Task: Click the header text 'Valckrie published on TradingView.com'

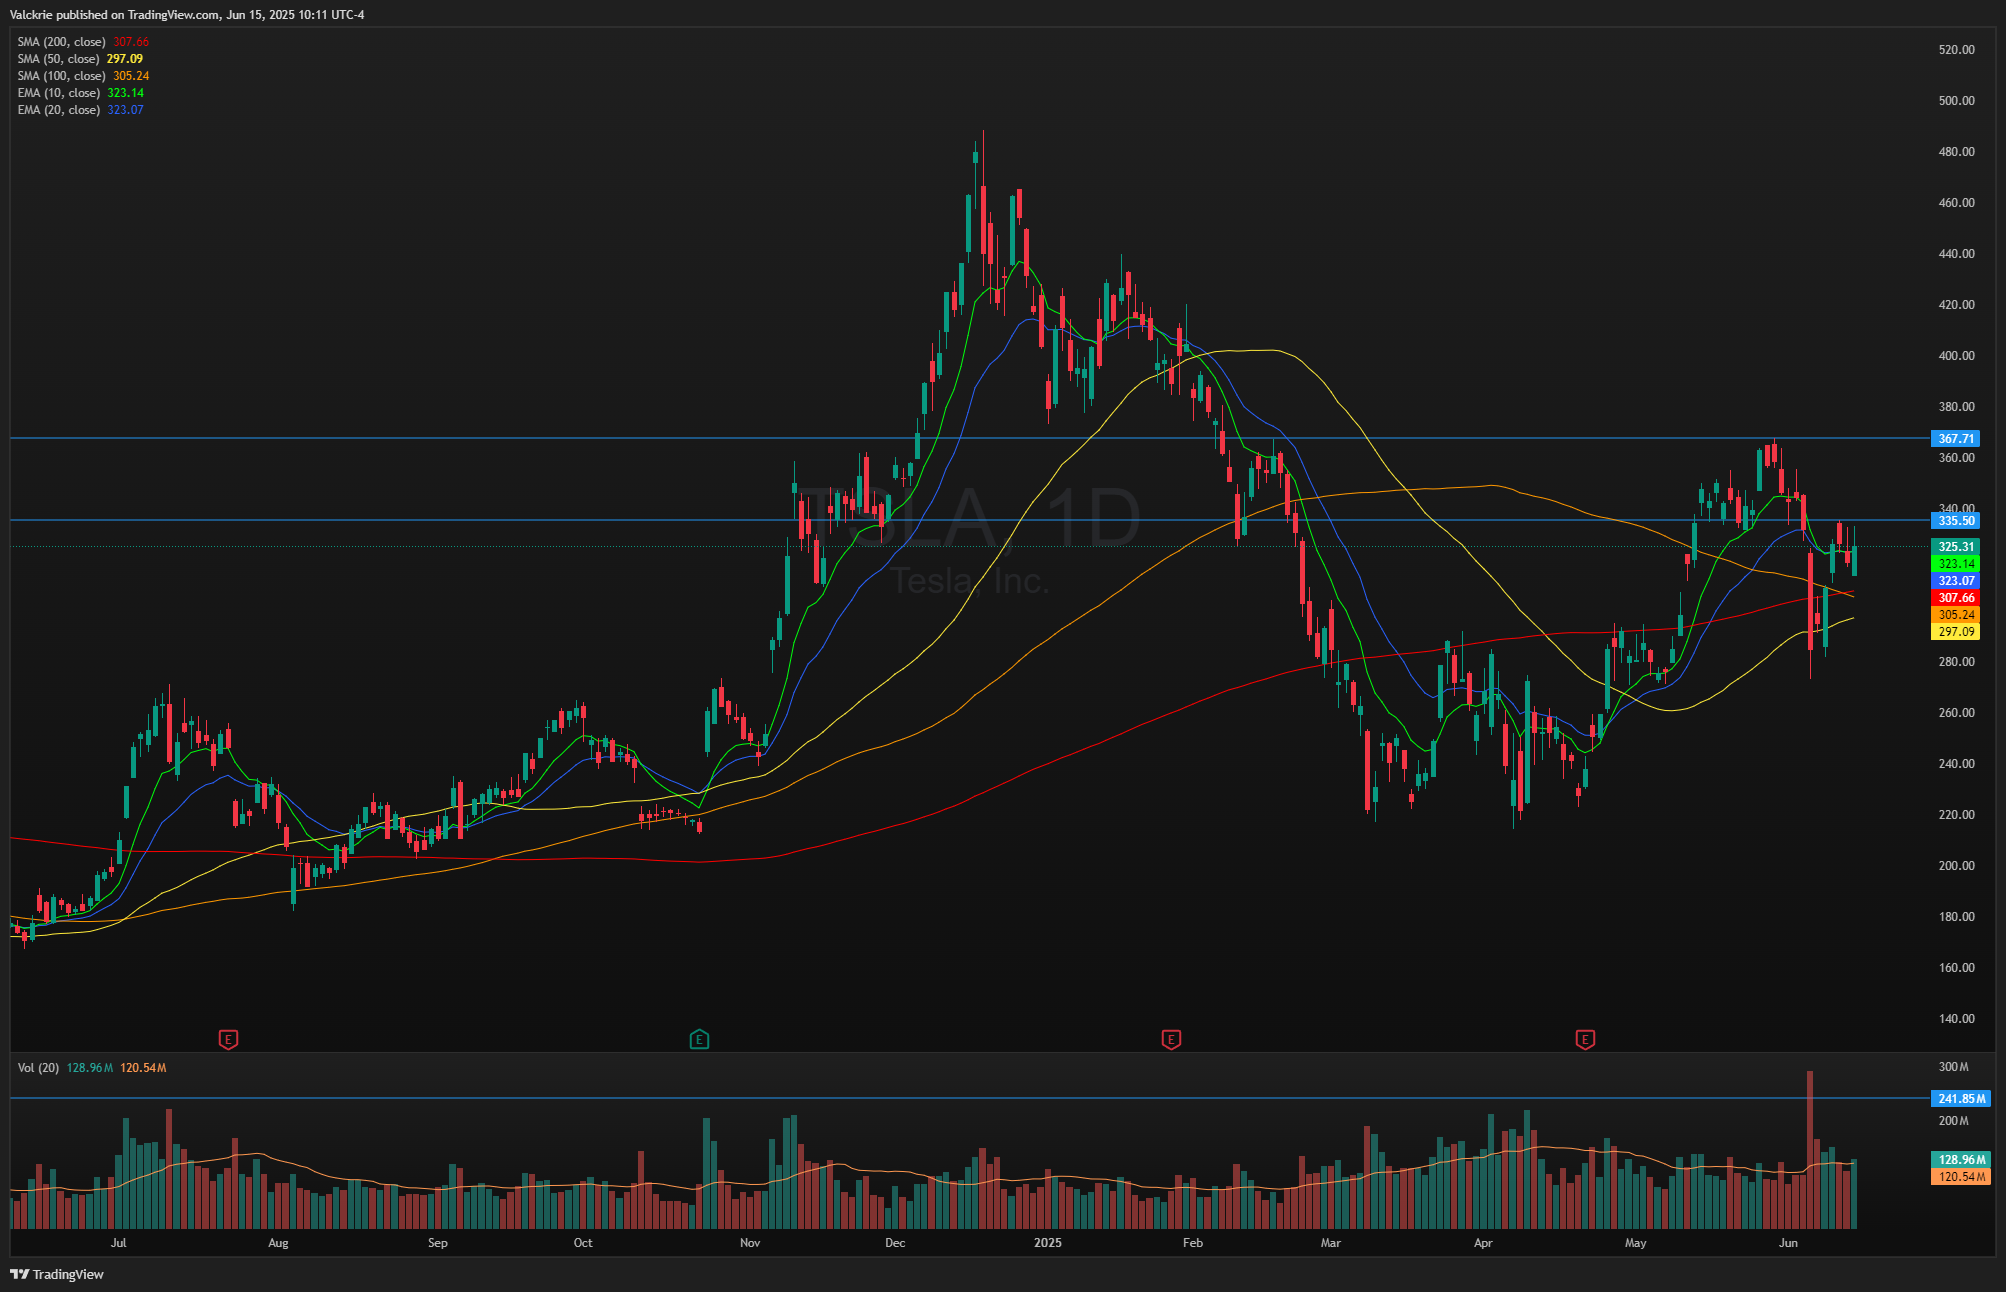Action: (115, 15)
